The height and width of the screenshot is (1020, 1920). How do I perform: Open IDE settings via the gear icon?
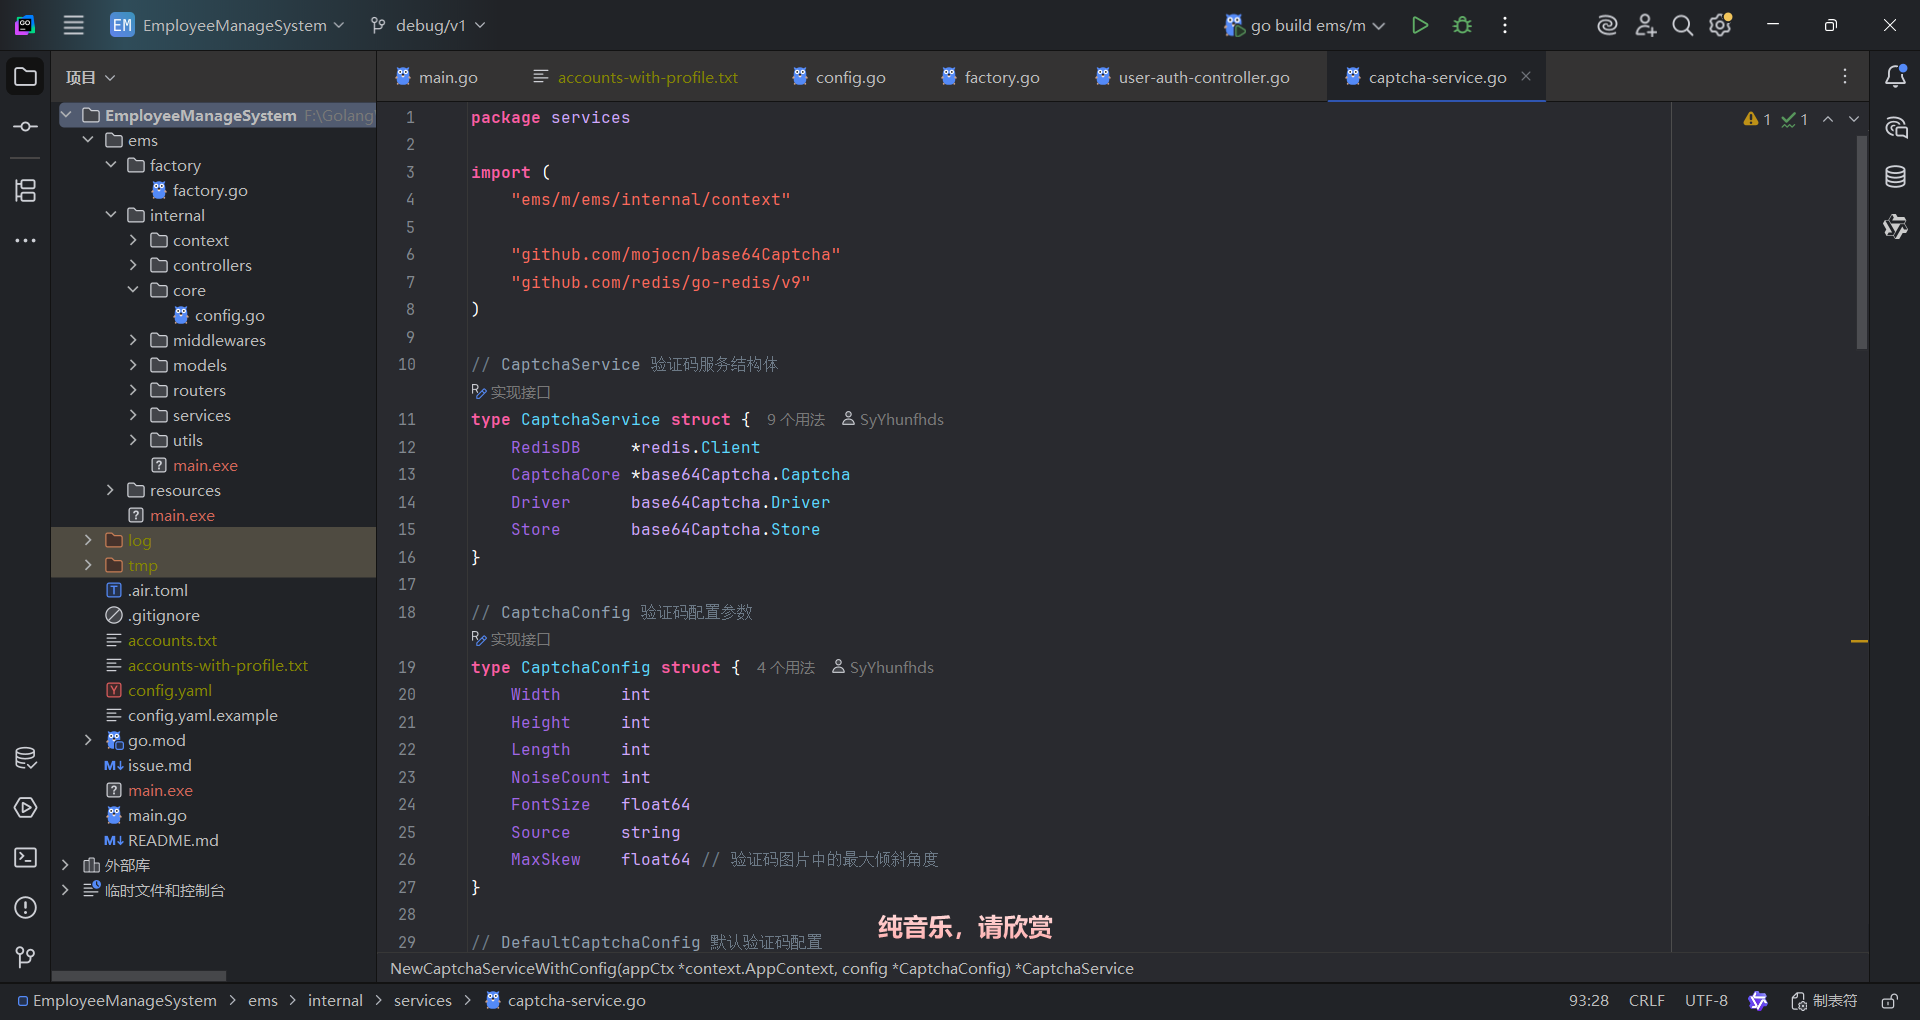coord(1720,25)
